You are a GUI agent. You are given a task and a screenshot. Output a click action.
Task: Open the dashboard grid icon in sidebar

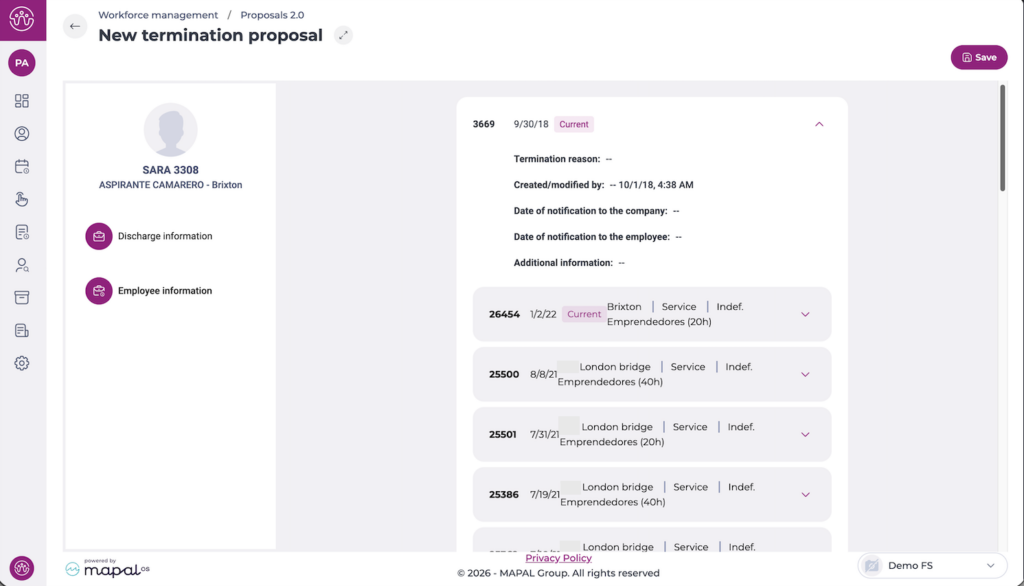point(22,101)
